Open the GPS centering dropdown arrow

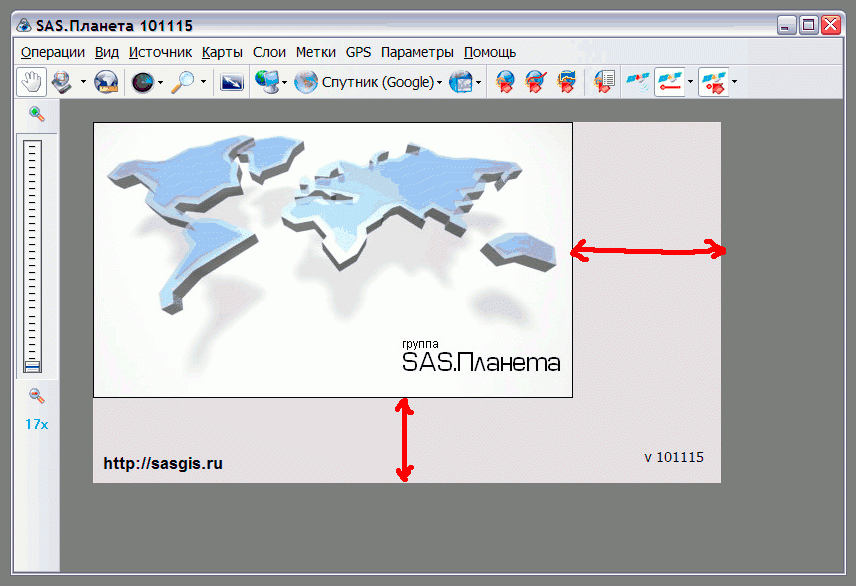(x=734, y=82)
